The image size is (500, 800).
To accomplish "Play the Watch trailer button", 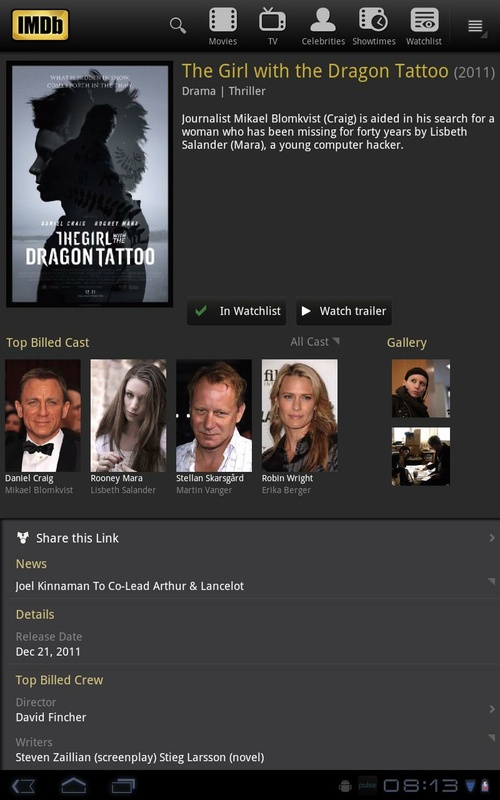I will [x=344, y=311].
